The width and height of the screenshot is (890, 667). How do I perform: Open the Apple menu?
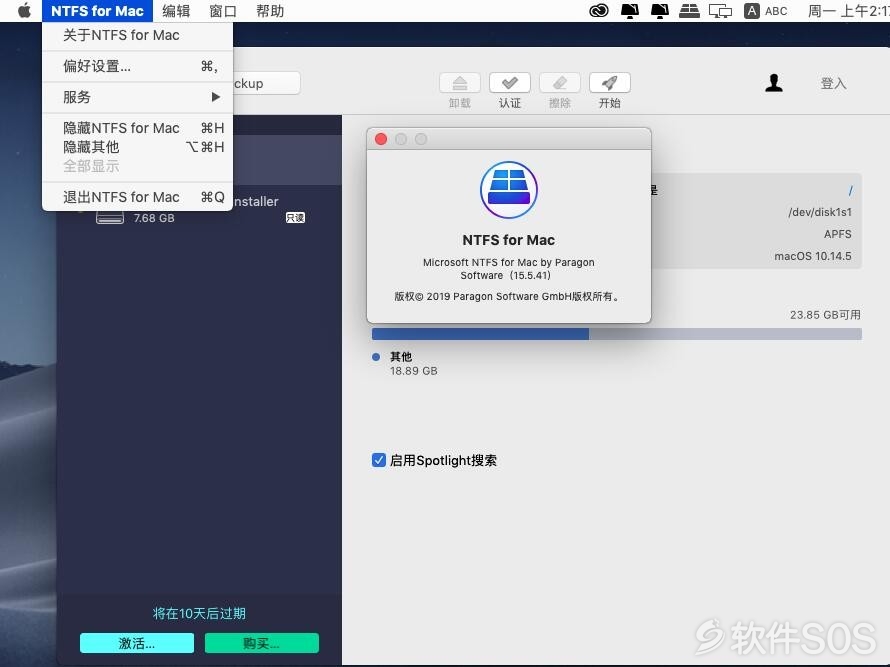[24, 11]
